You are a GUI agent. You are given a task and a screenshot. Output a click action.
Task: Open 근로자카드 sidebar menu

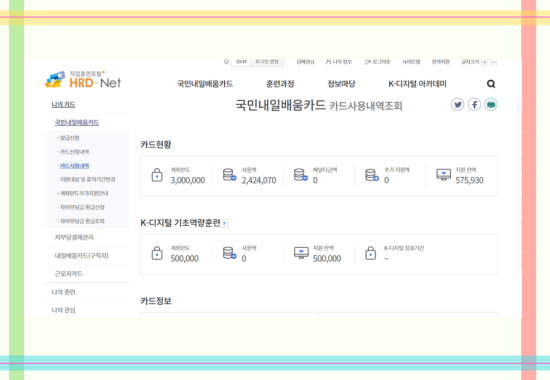pos(68,274)
